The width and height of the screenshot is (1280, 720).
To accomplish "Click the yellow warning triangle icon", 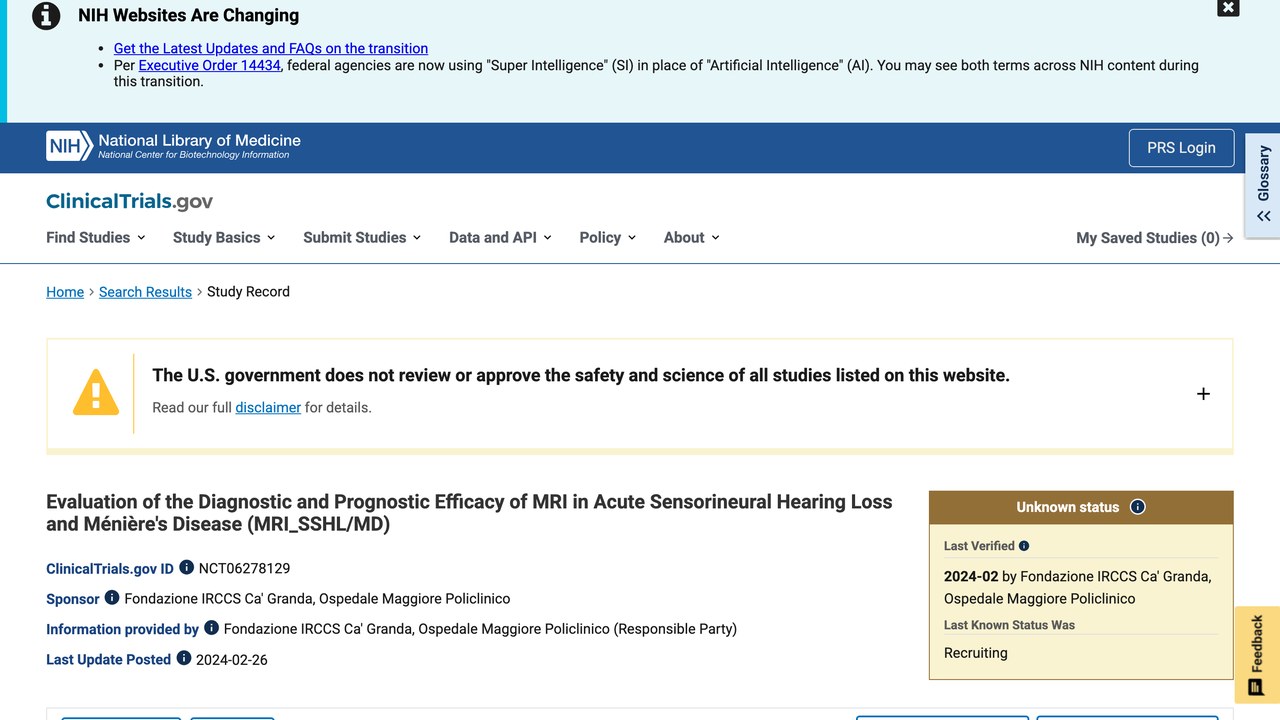I will (96, 392).
